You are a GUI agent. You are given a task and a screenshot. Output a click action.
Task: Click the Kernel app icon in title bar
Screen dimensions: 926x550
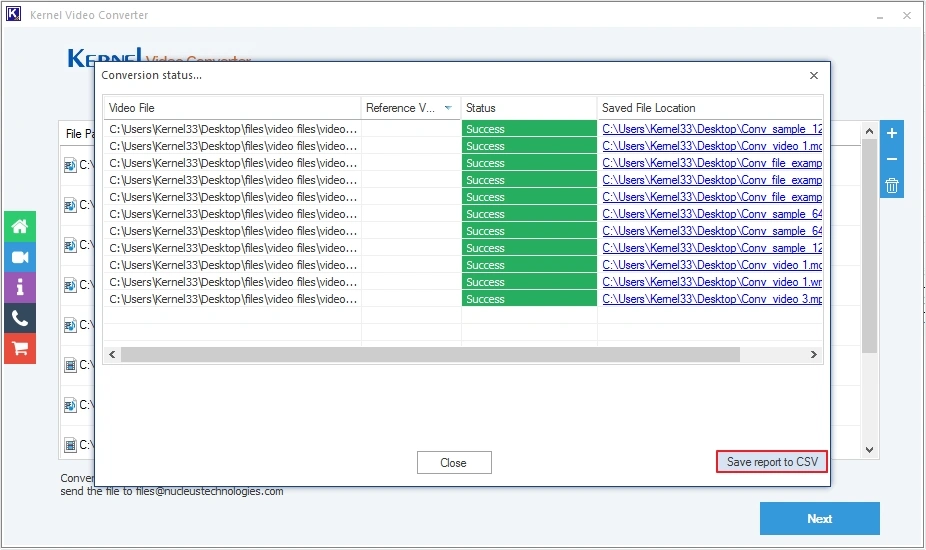13,14
